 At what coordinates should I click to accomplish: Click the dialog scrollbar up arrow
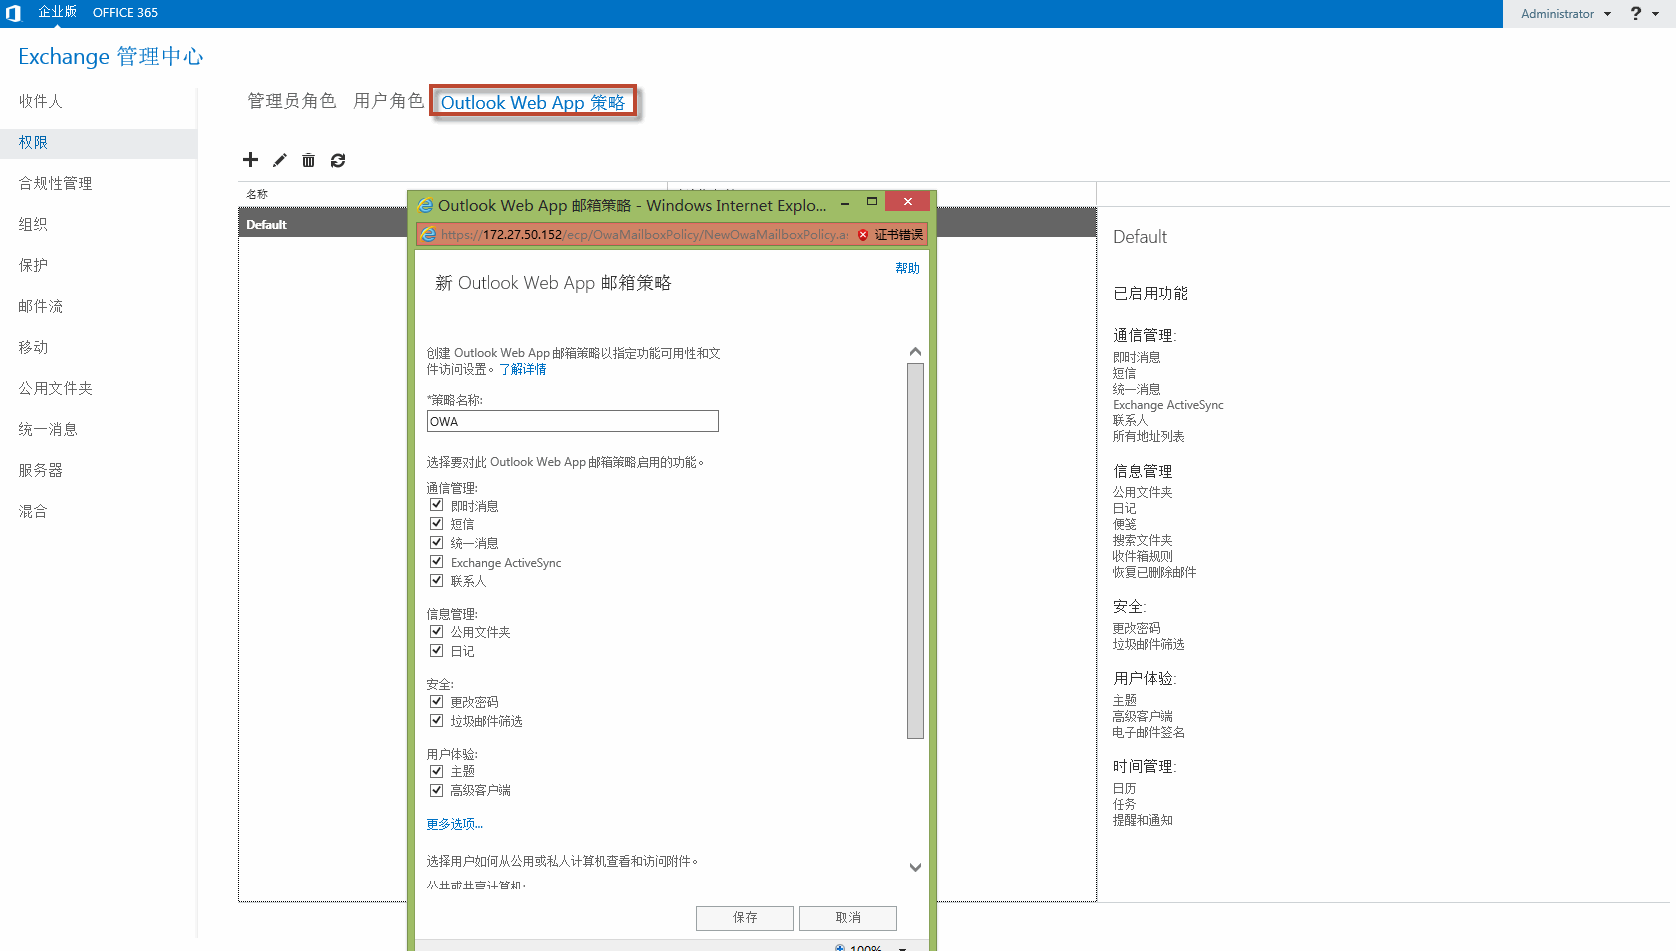click(915, 352)
